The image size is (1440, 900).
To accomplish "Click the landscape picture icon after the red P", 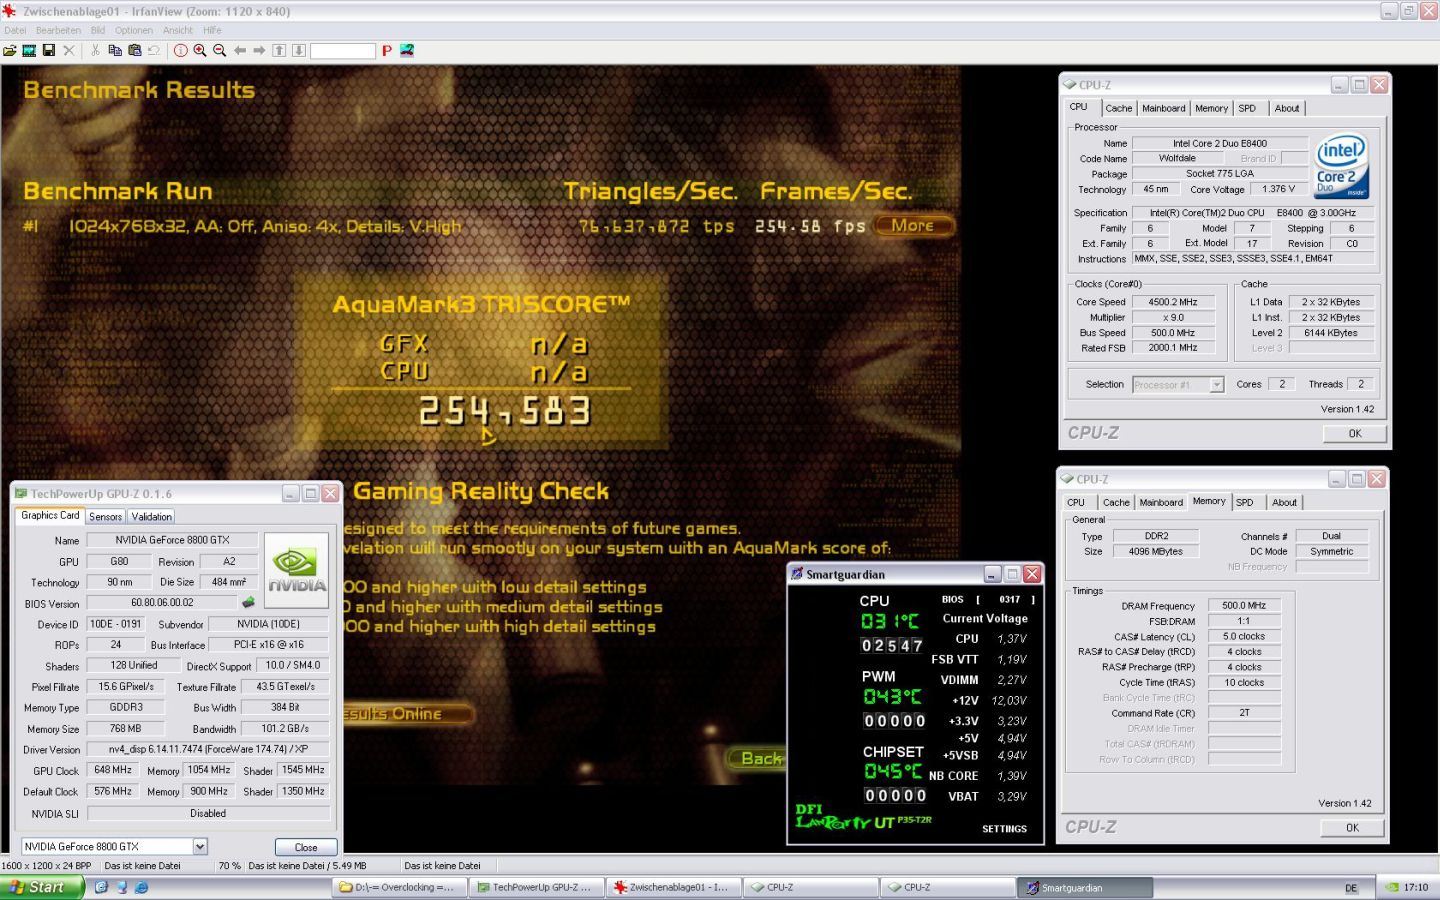I will click(407, 50).
